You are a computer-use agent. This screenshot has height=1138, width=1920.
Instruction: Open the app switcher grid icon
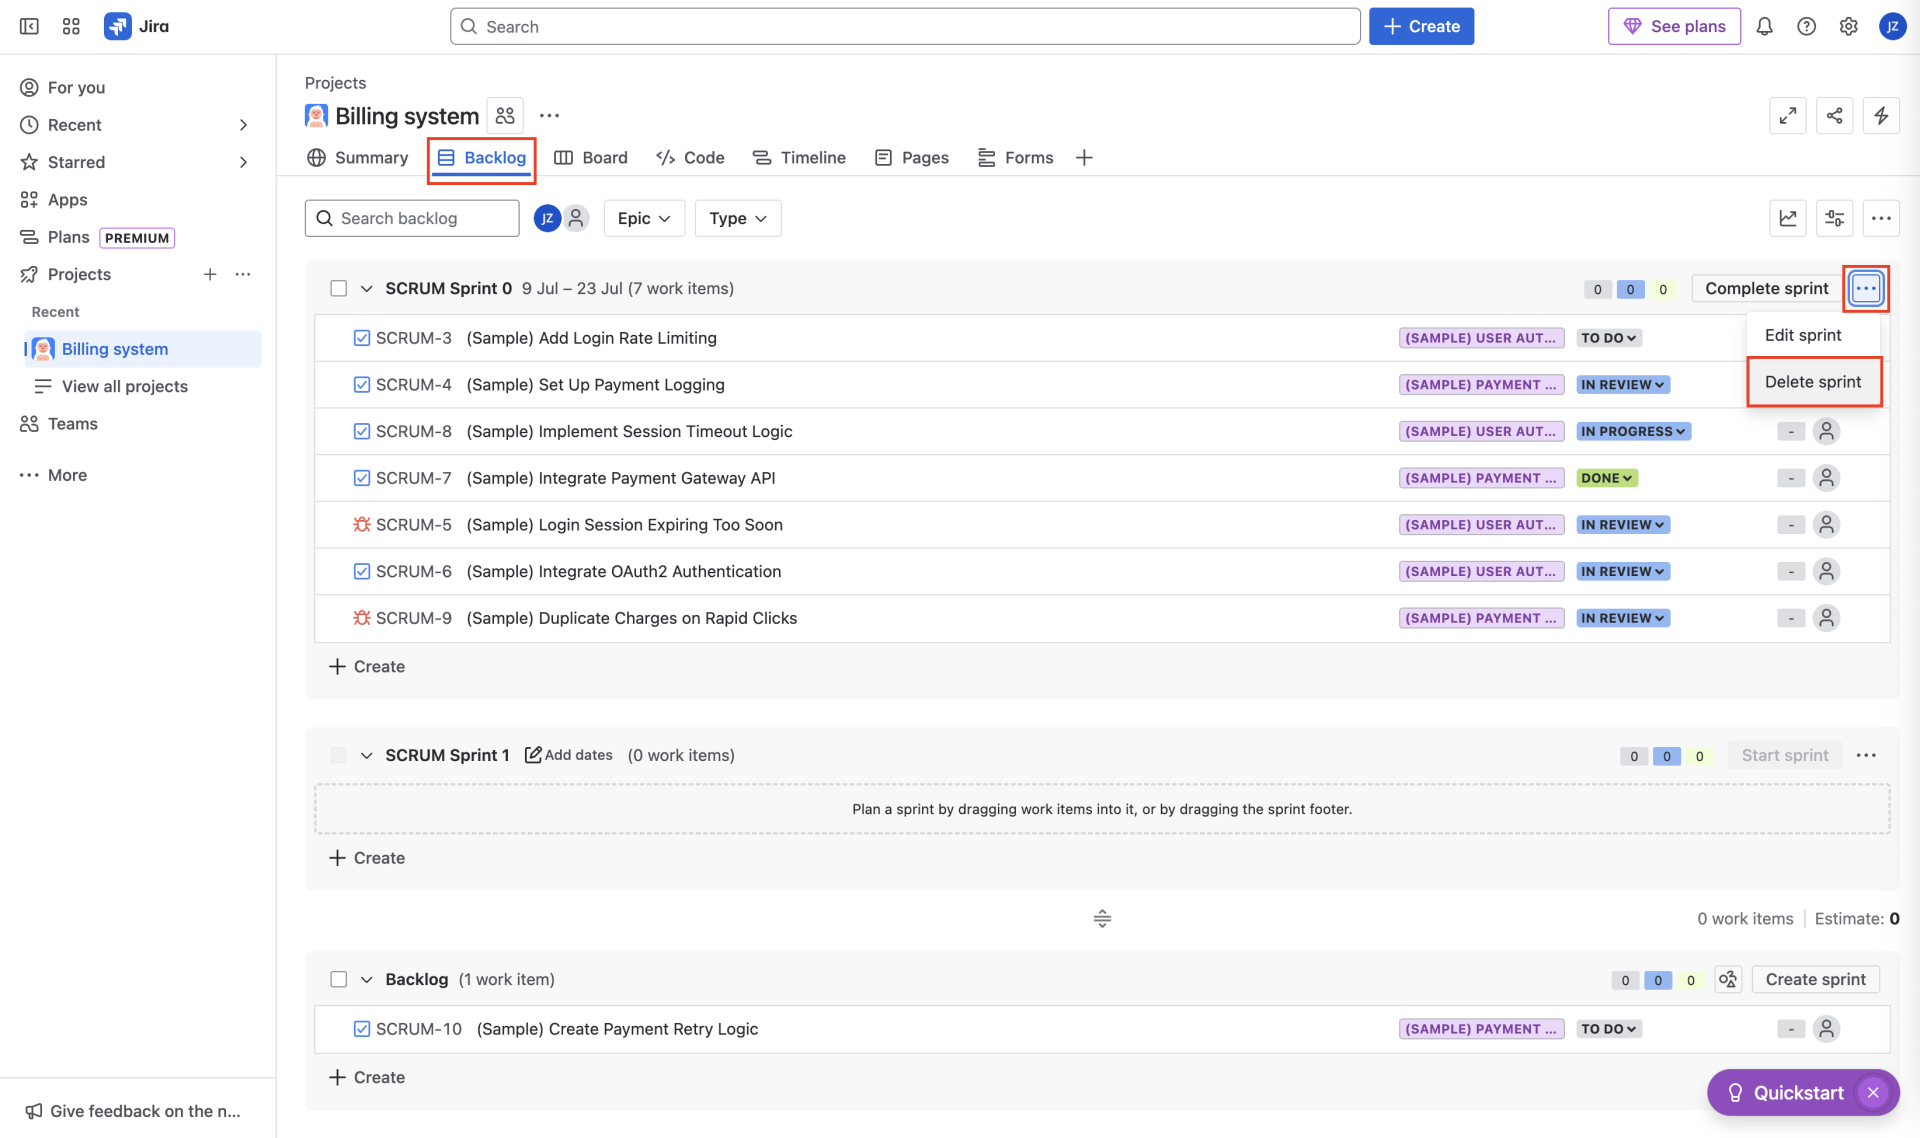(71, 27)
